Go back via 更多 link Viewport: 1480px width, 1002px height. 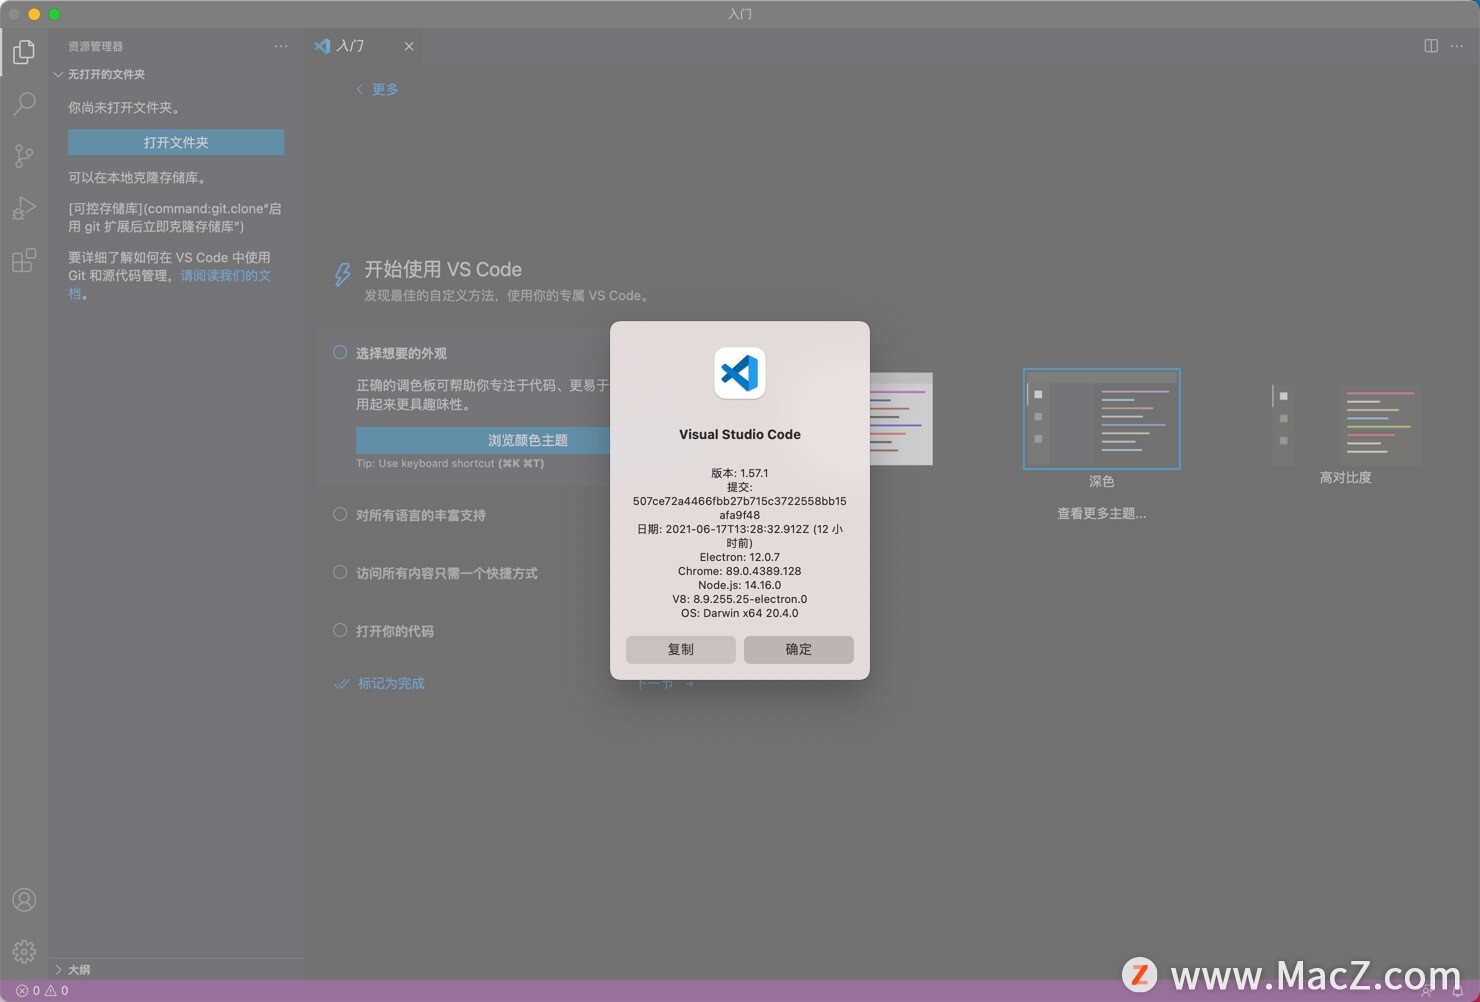click(377, 89)
